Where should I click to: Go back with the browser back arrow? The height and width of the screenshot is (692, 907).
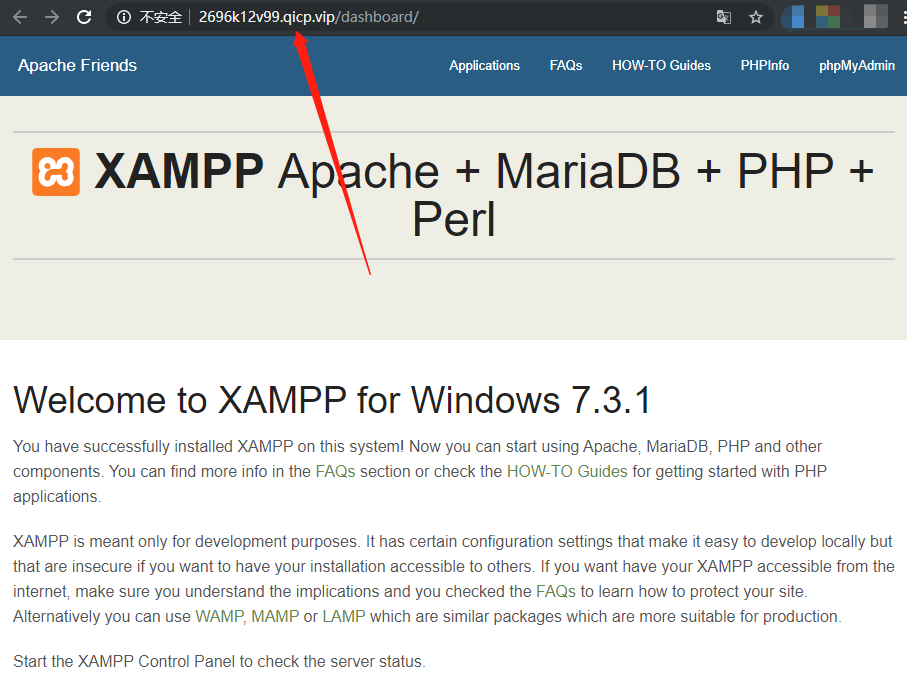click(20, 17)
